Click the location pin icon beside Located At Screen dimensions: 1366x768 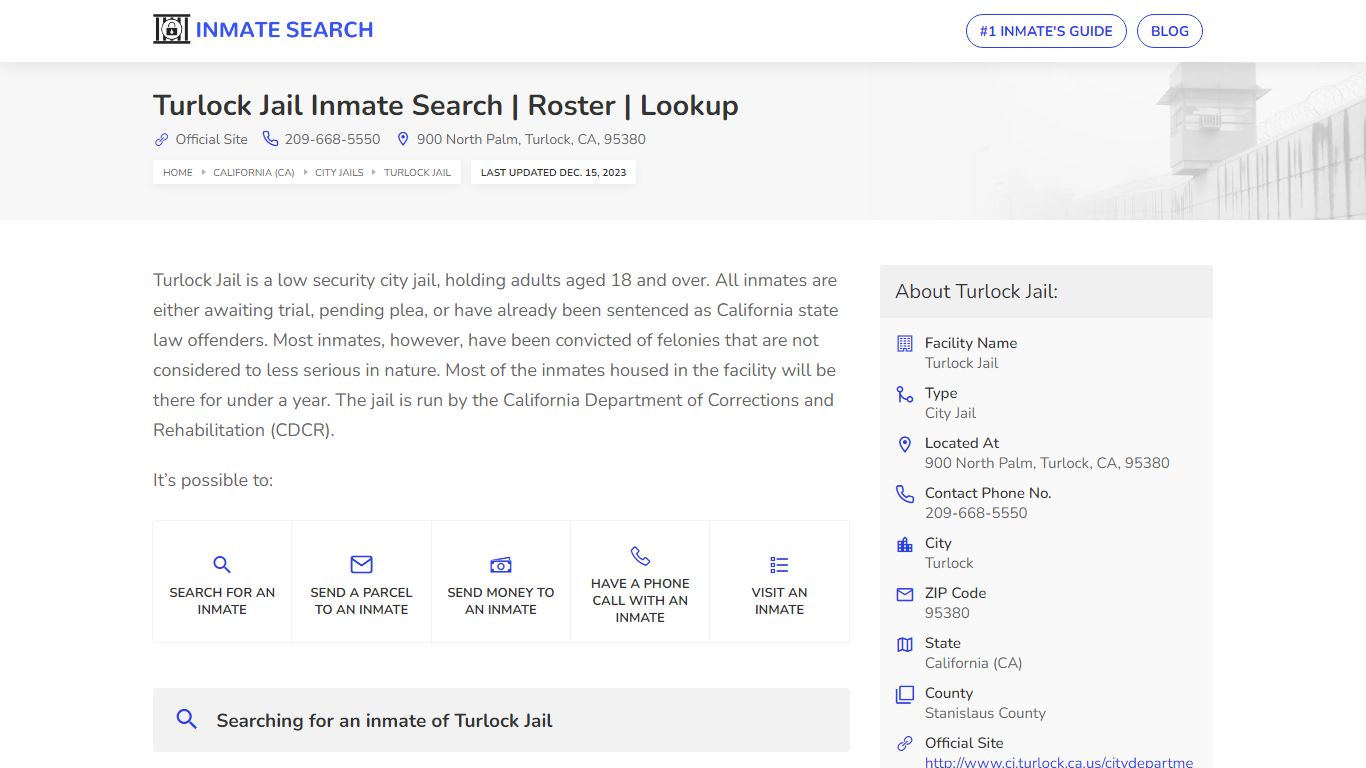905,444
